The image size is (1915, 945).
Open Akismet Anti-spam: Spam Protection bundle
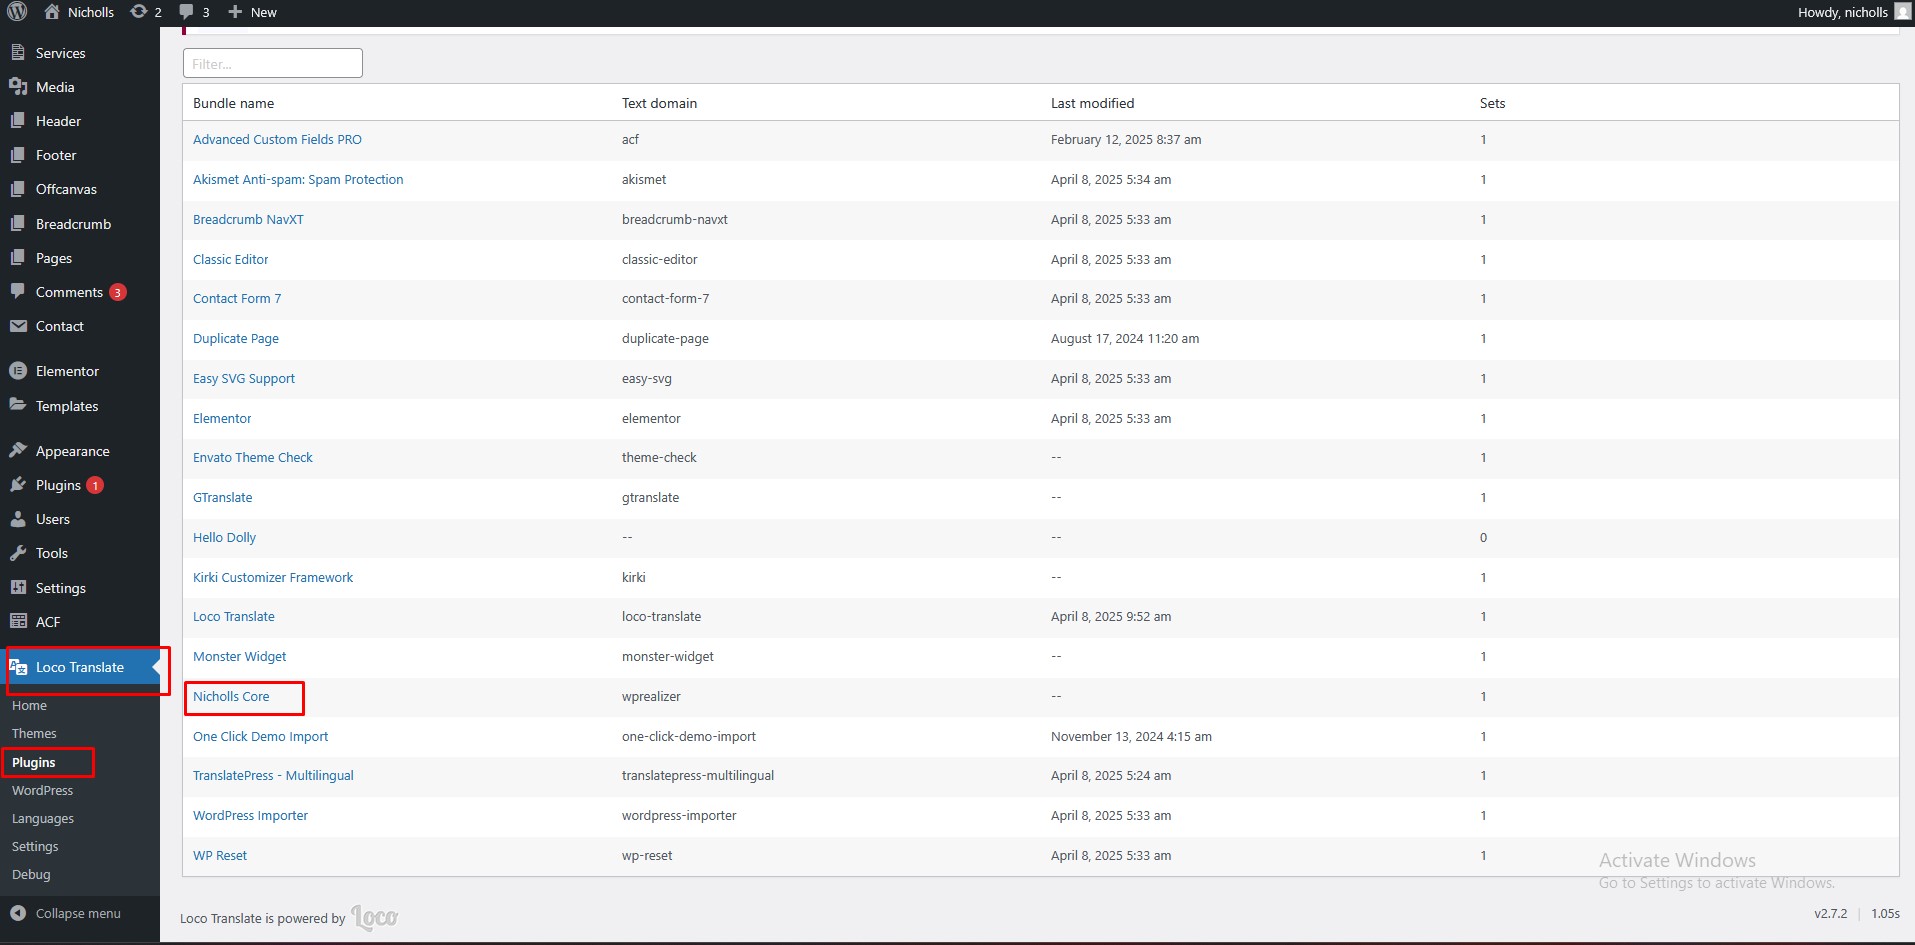point(298,179)
